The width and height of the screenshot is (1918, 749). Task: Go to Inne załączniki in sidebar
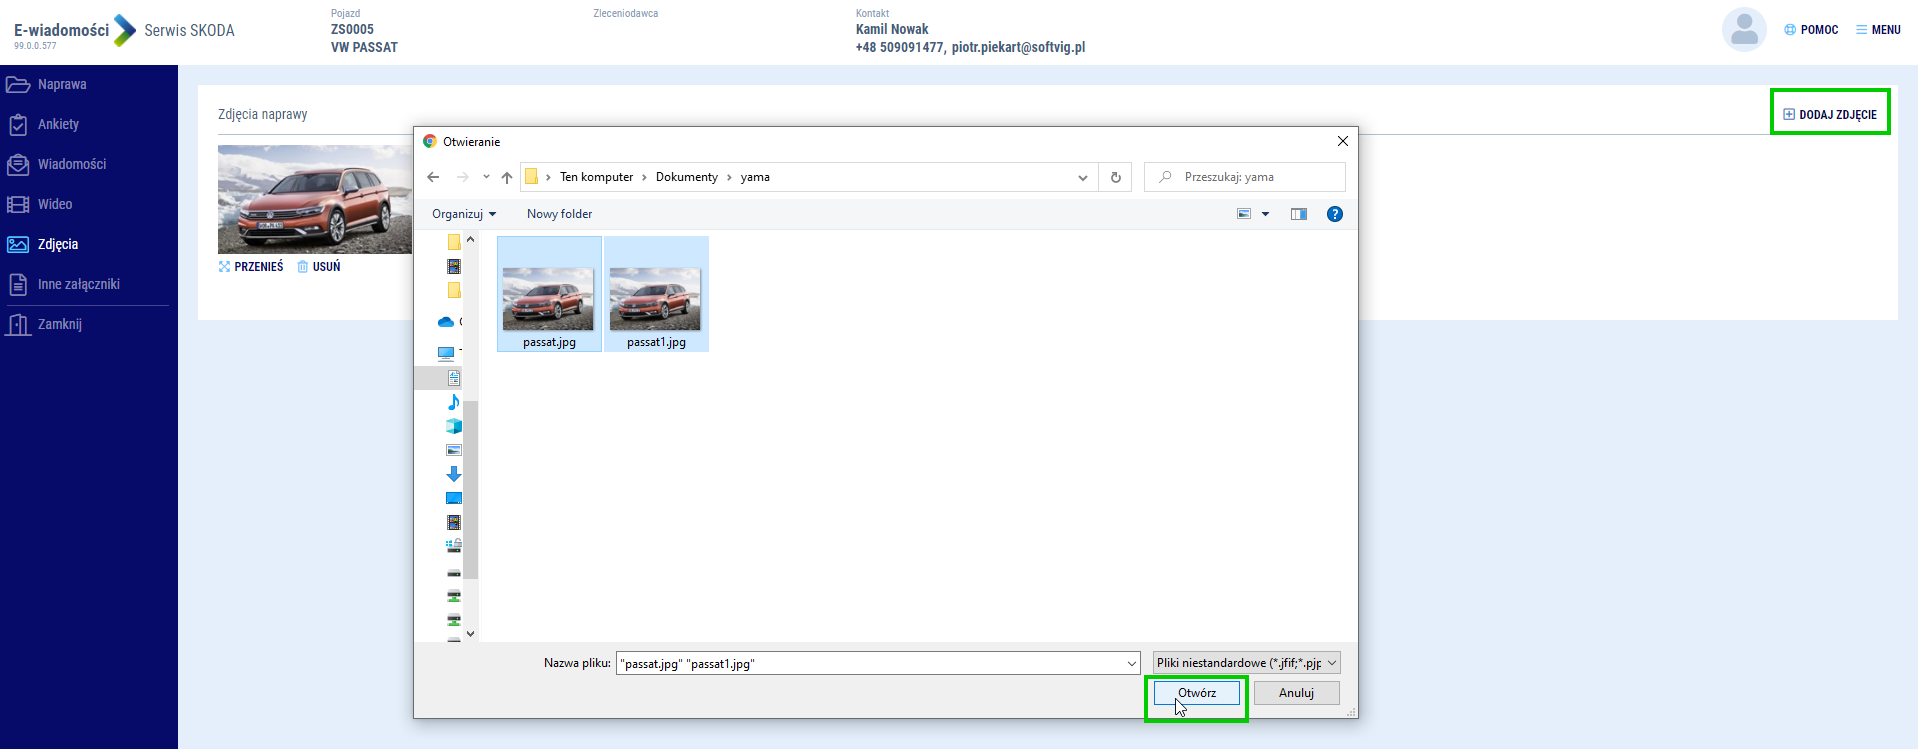[x=78, y=284]
